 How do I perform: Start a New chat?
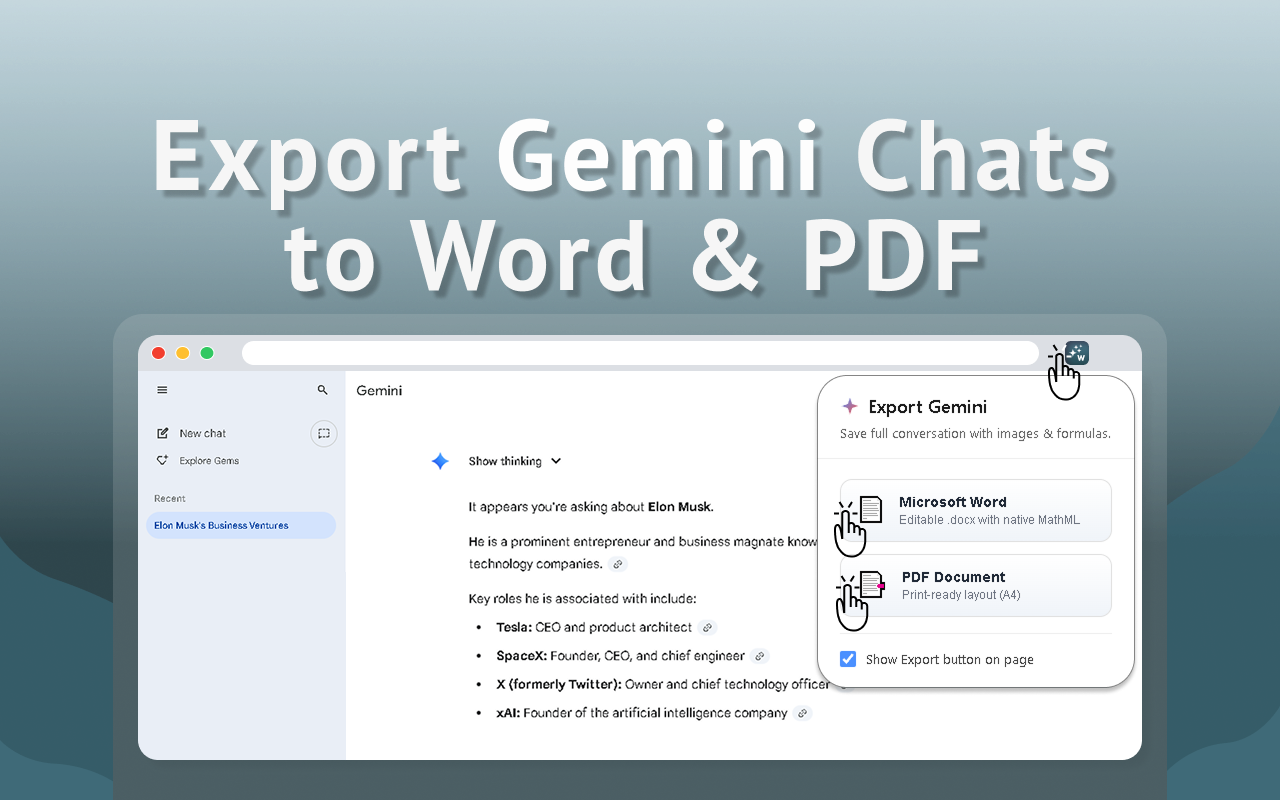pyautogui.click(x=203, y=433)
